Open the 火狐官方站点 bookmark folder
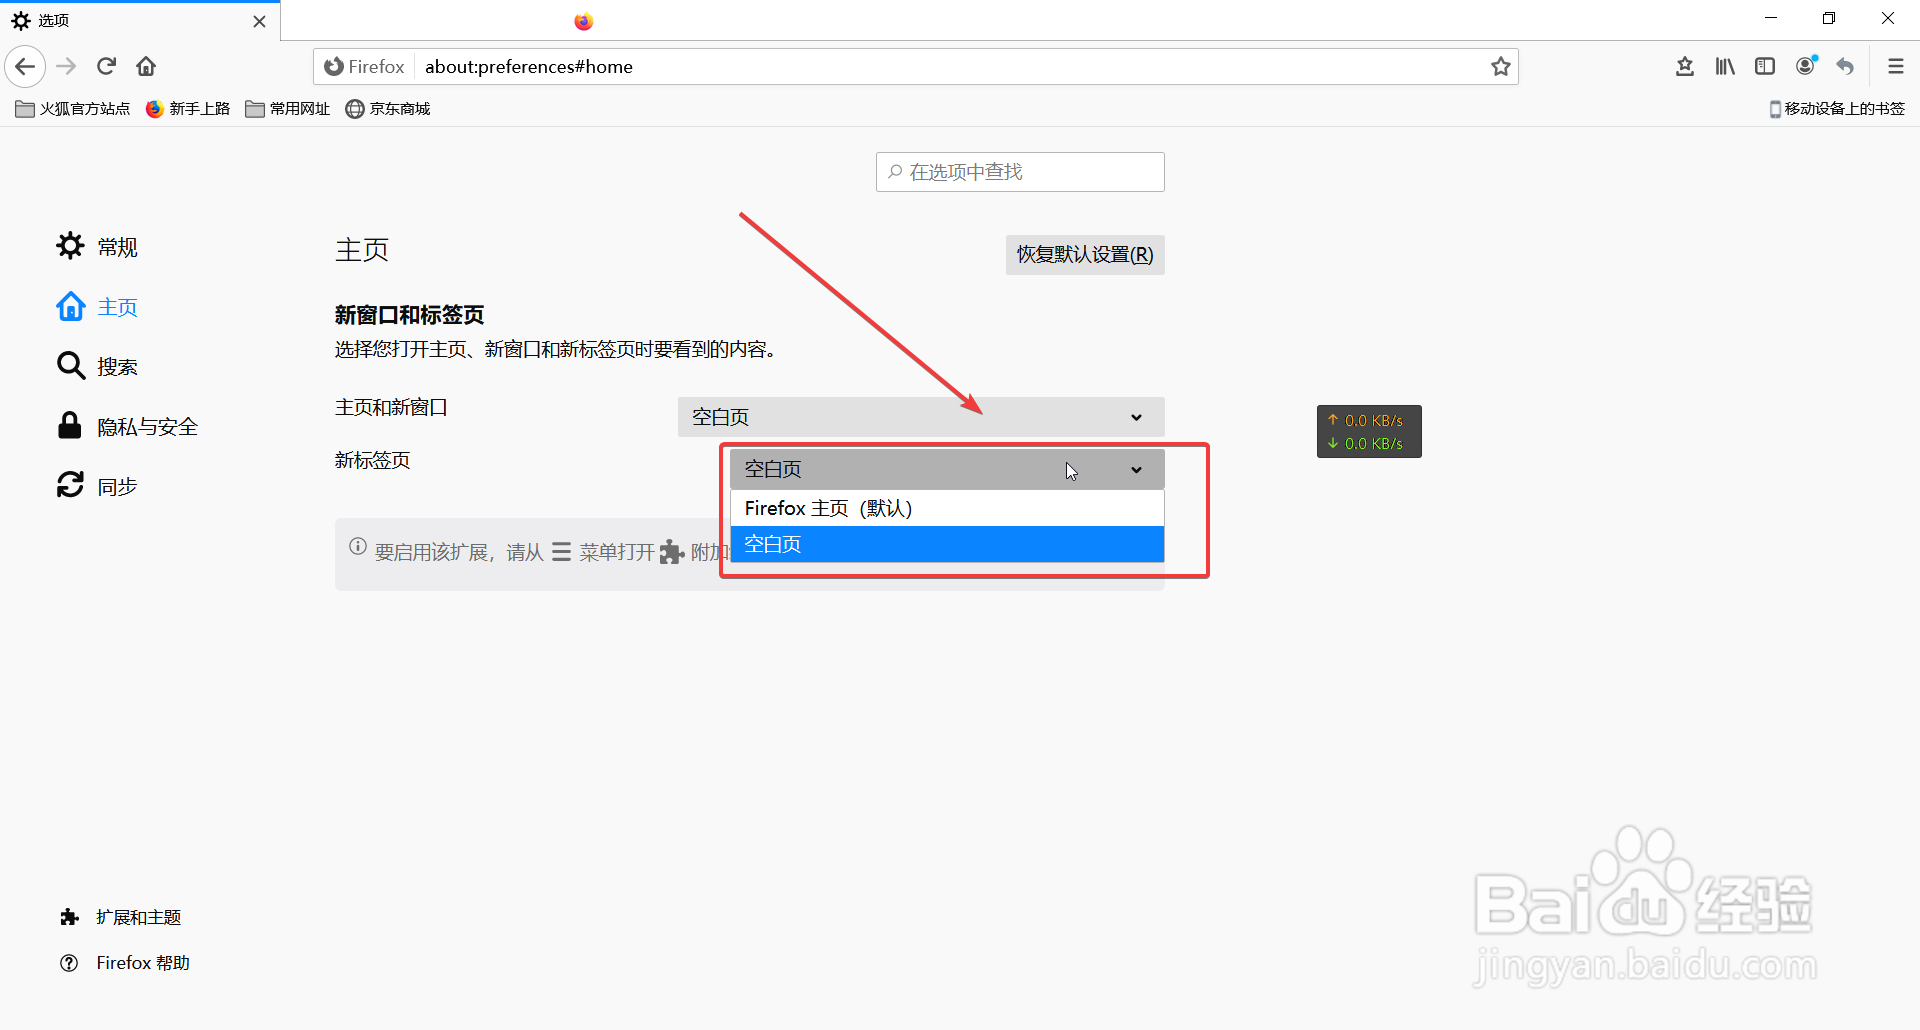Screen dimensions: 1920x1030 (x=73, y=109)
